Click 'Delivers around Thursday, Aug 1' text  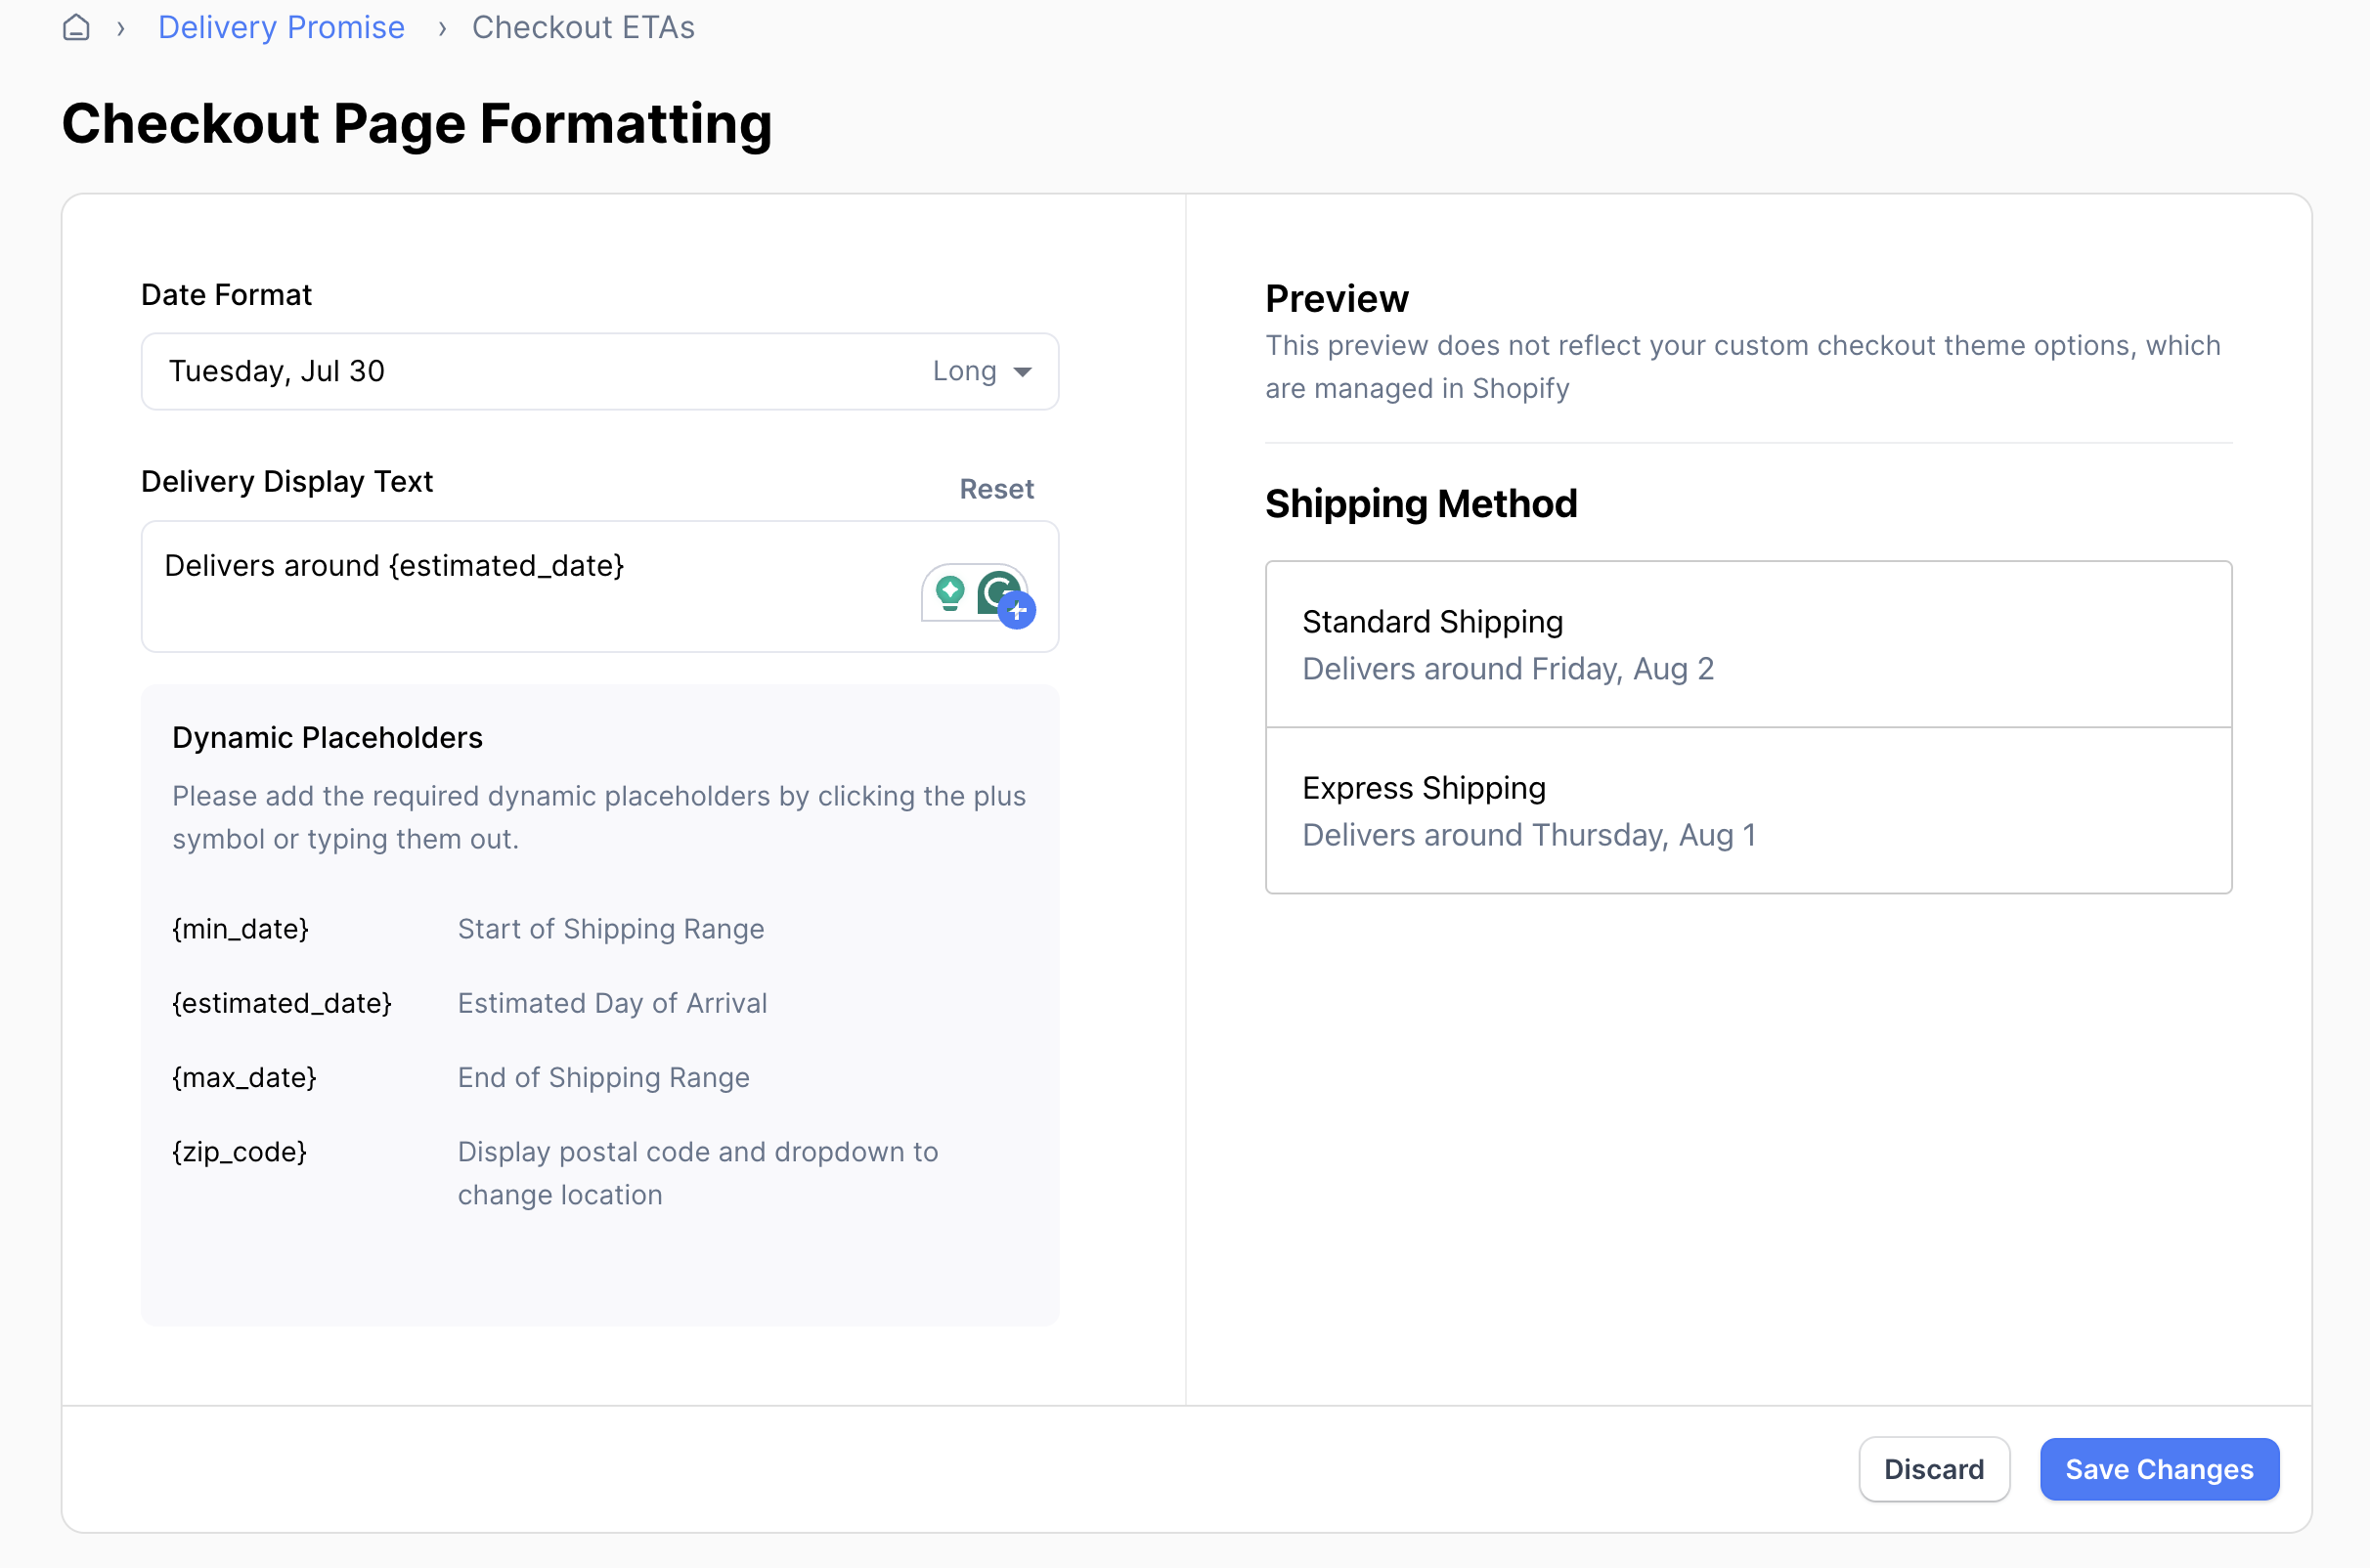(x=1529, y=835)
